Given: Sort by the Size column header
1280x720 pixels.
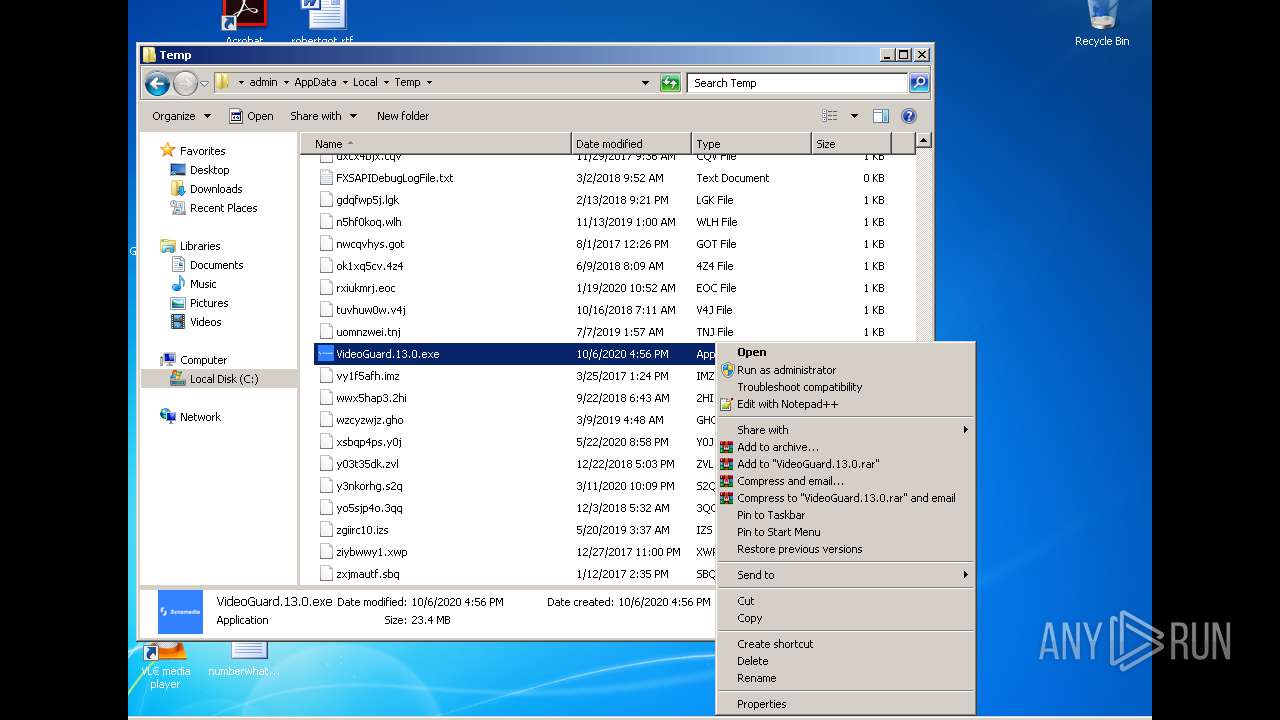Looking at the screenshot, I should [851, 144].
